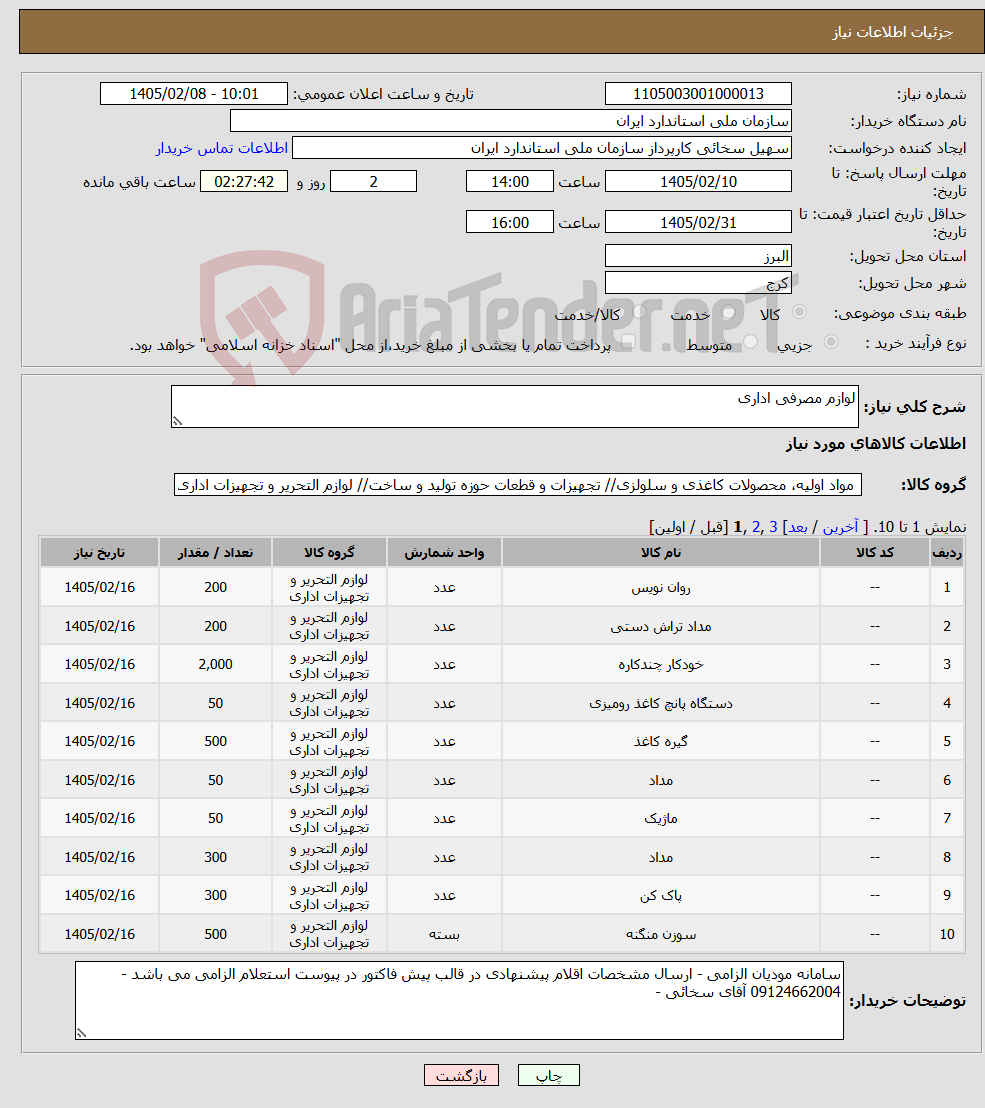Click the 14:00 deadline time field

tap(509, 182)
